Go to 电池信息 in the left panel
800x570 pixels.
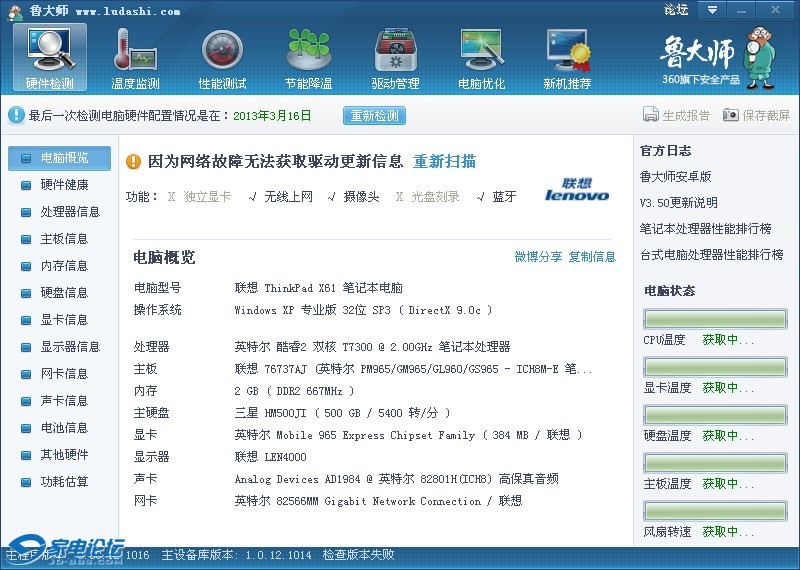64,428
